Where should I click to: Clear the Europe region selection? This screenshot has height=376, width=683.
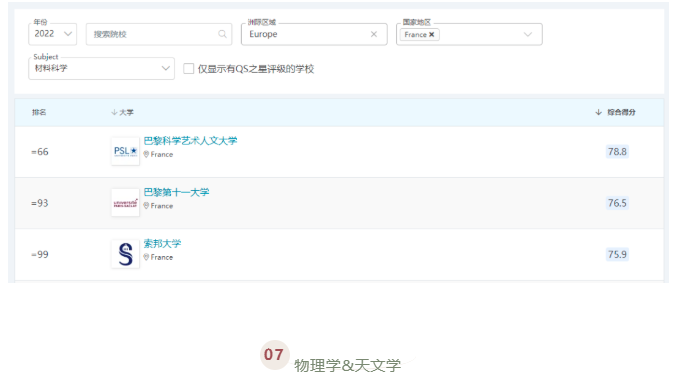374,34
